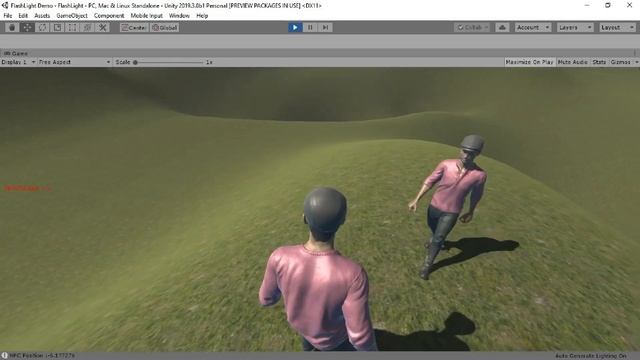This screenshot has height=360, width=640.
Task: Minimize the Unity window
Action: (587, 5)
